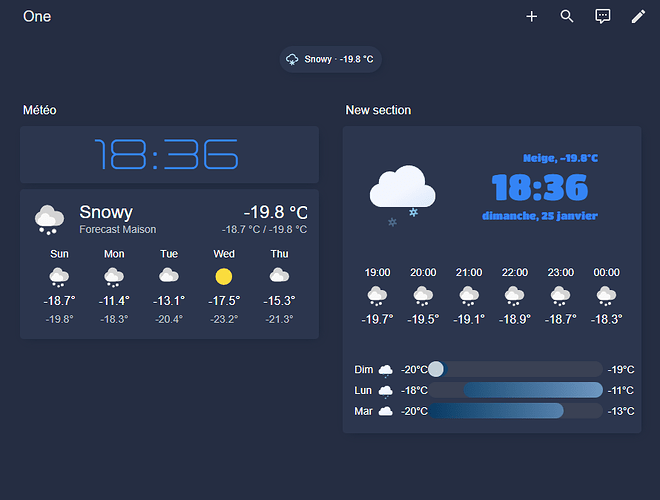Screen dimensions: 660x500
Task: Click the 21:00 hourly forecast time
Action: (x=469, y=272)
